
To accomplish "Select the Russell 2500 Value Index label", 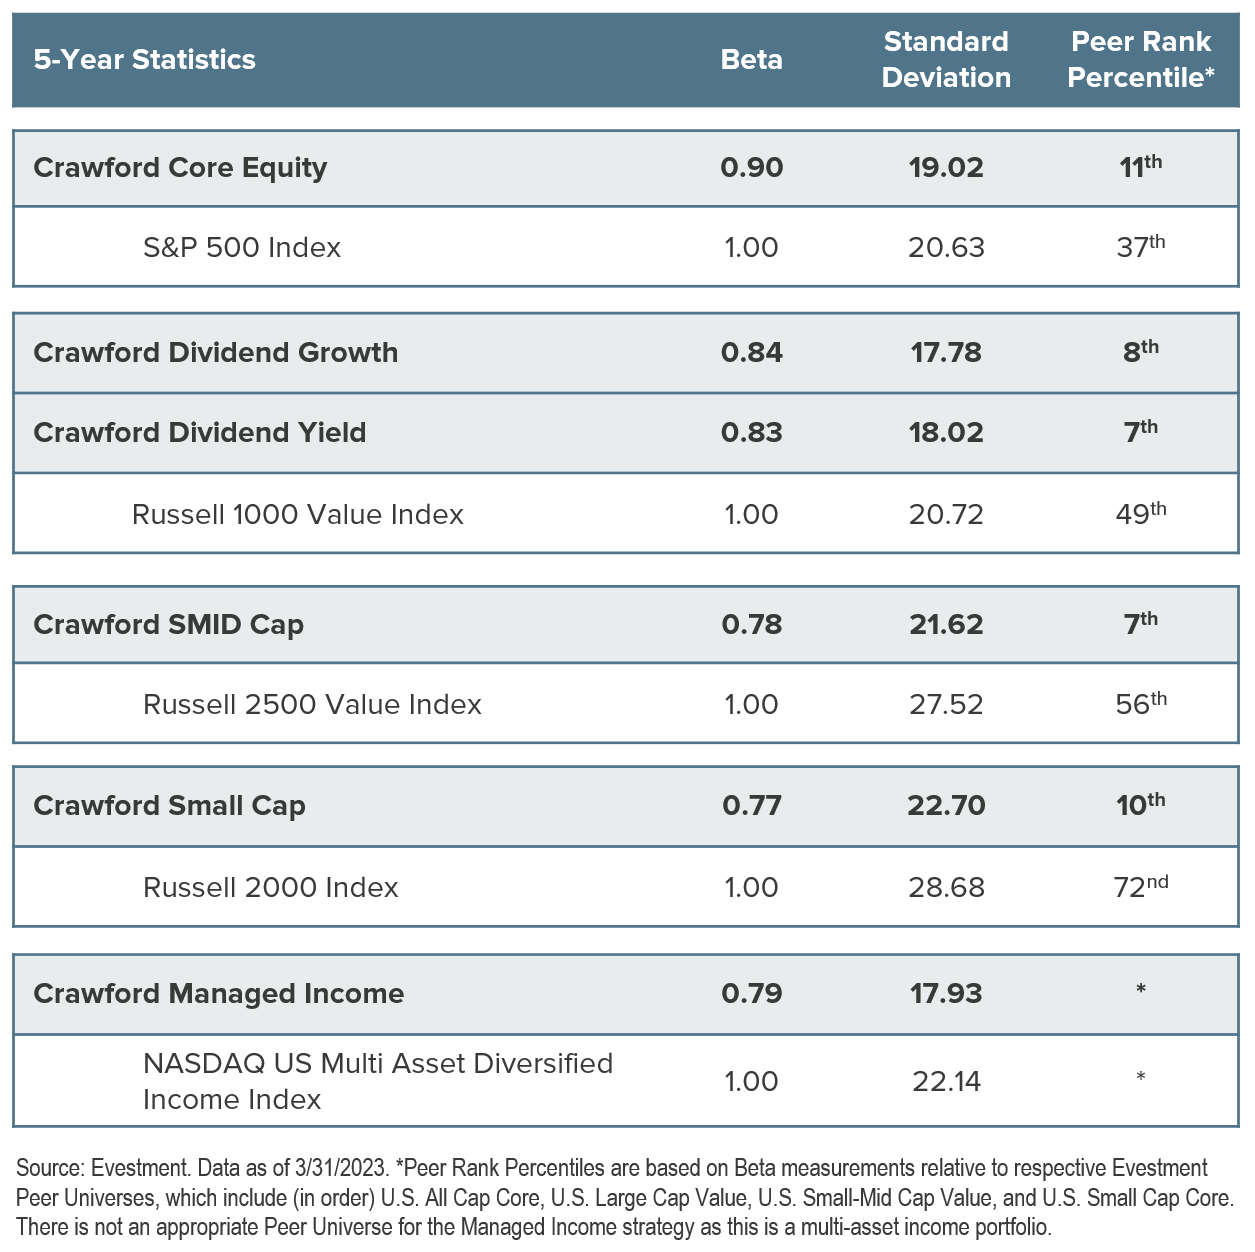I will tap(312, 704).
